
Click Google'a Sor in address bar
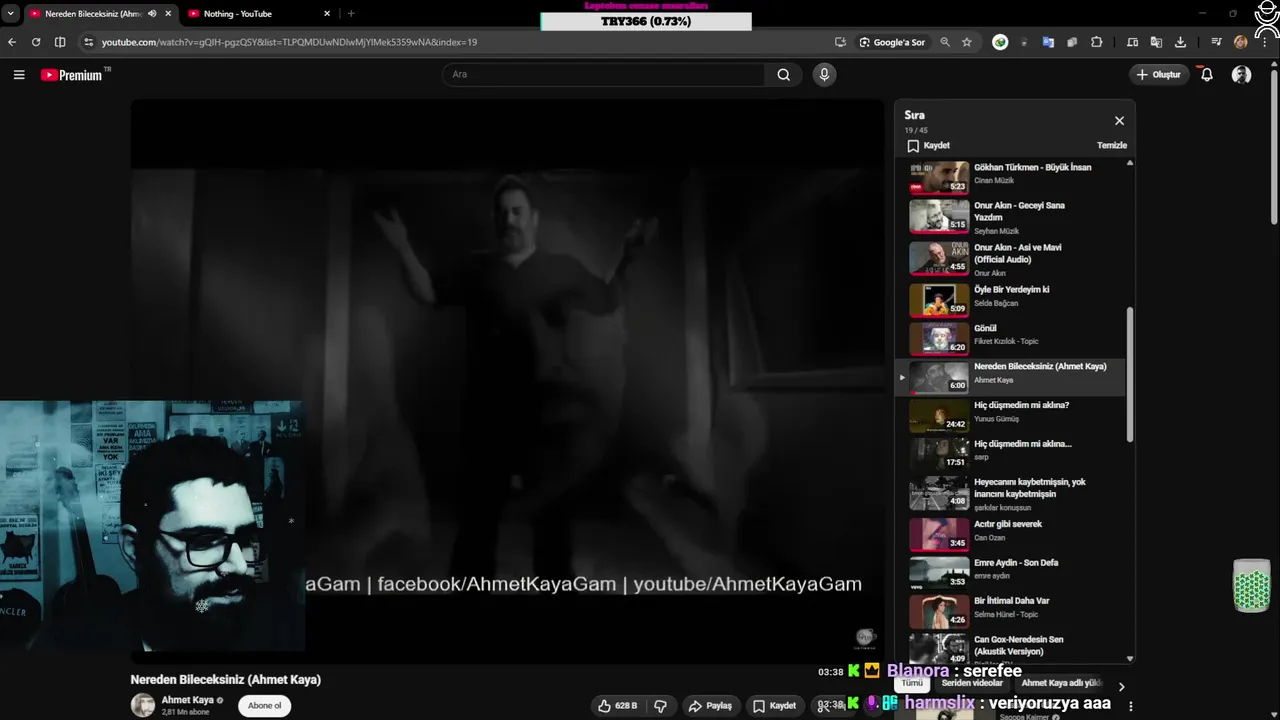pyautogui.click(x=892, y=42)
